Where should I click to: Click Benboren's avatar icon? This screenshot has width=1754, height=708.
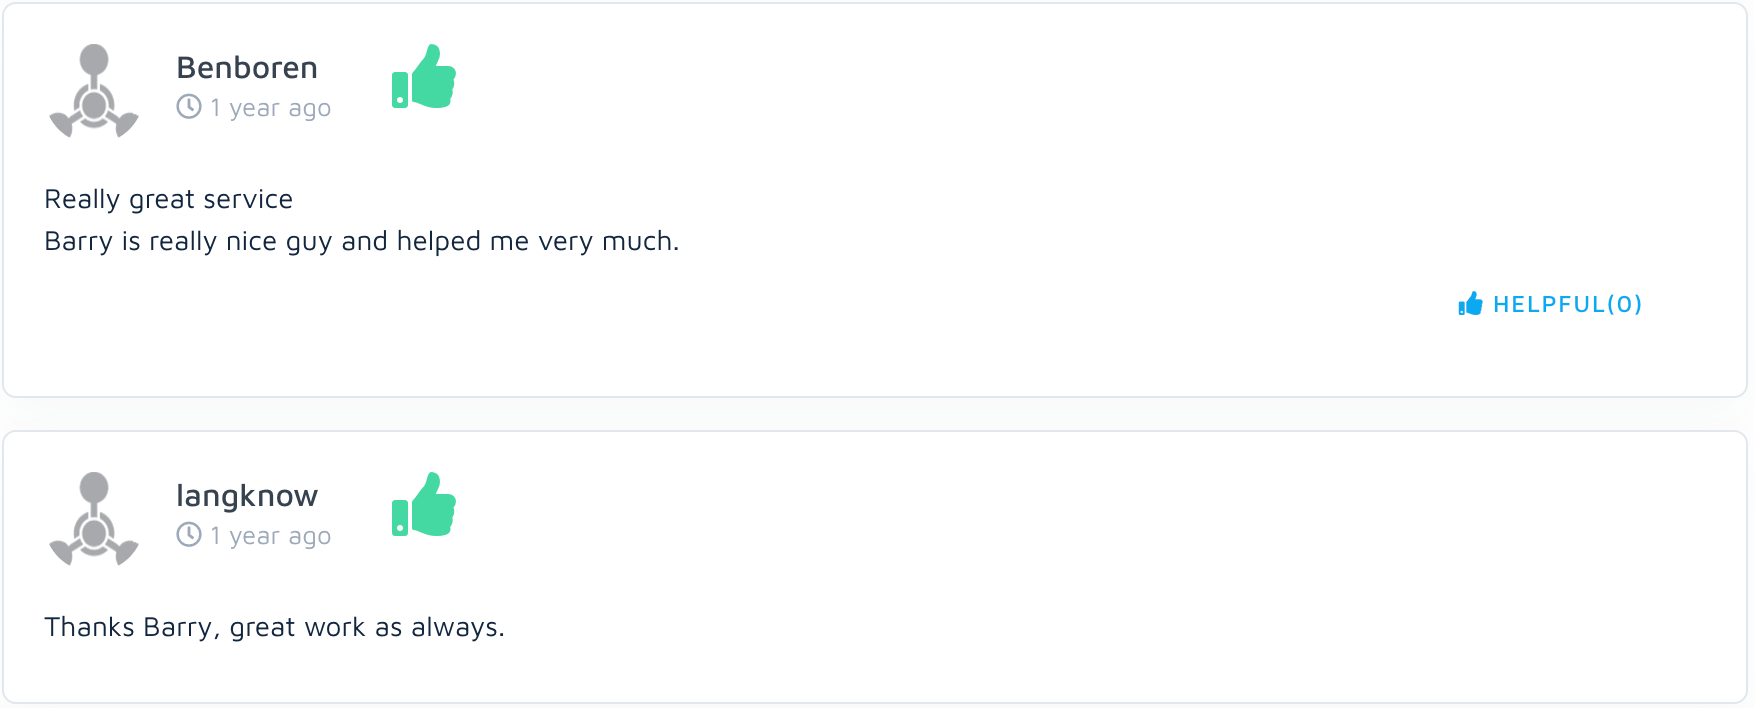tap(94, 90)
